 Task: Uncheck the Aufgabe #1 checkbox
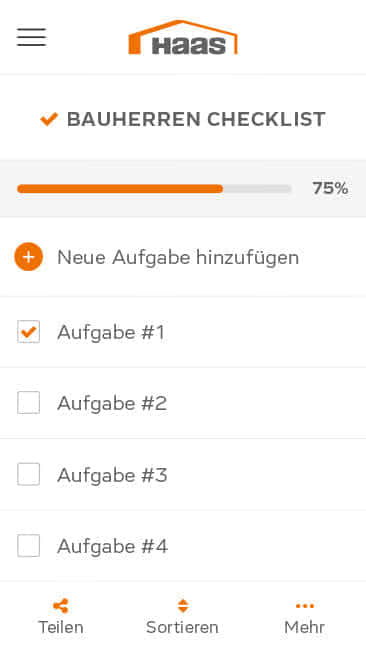click(x=29, y=332)
